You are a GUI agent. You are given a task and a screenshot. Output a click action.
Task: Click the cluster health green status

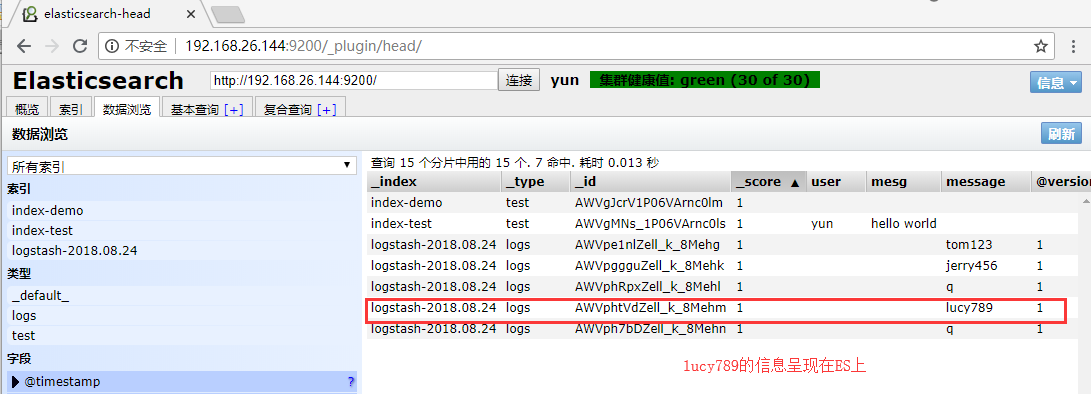[x=704, y=80]
